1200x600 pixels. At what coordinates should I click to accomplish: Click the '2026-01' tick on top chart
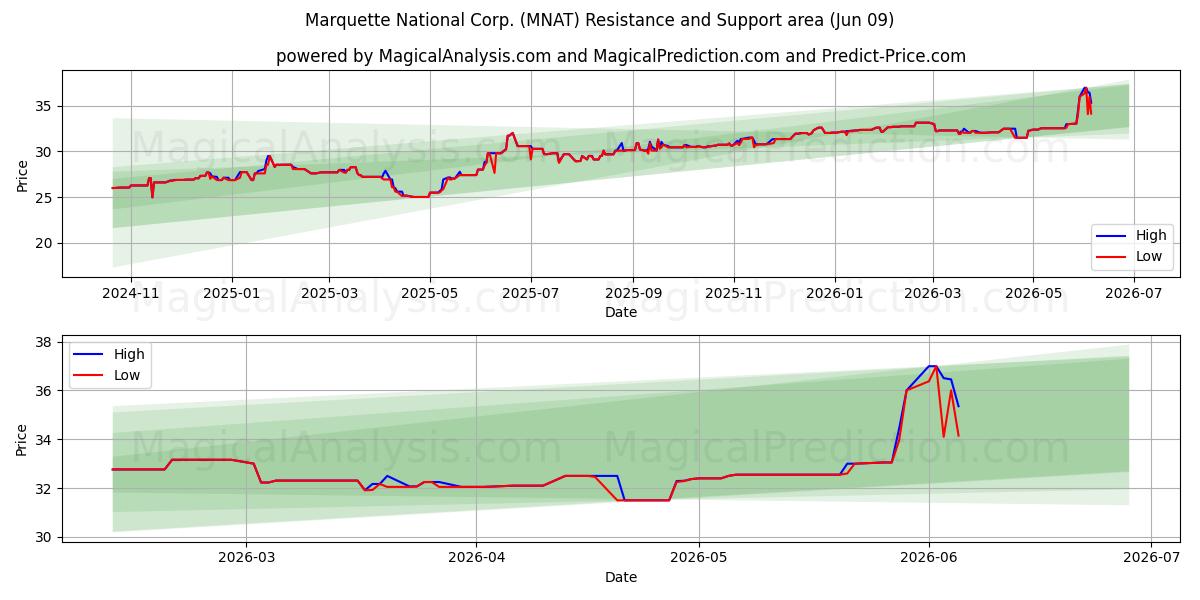point(834,294)
